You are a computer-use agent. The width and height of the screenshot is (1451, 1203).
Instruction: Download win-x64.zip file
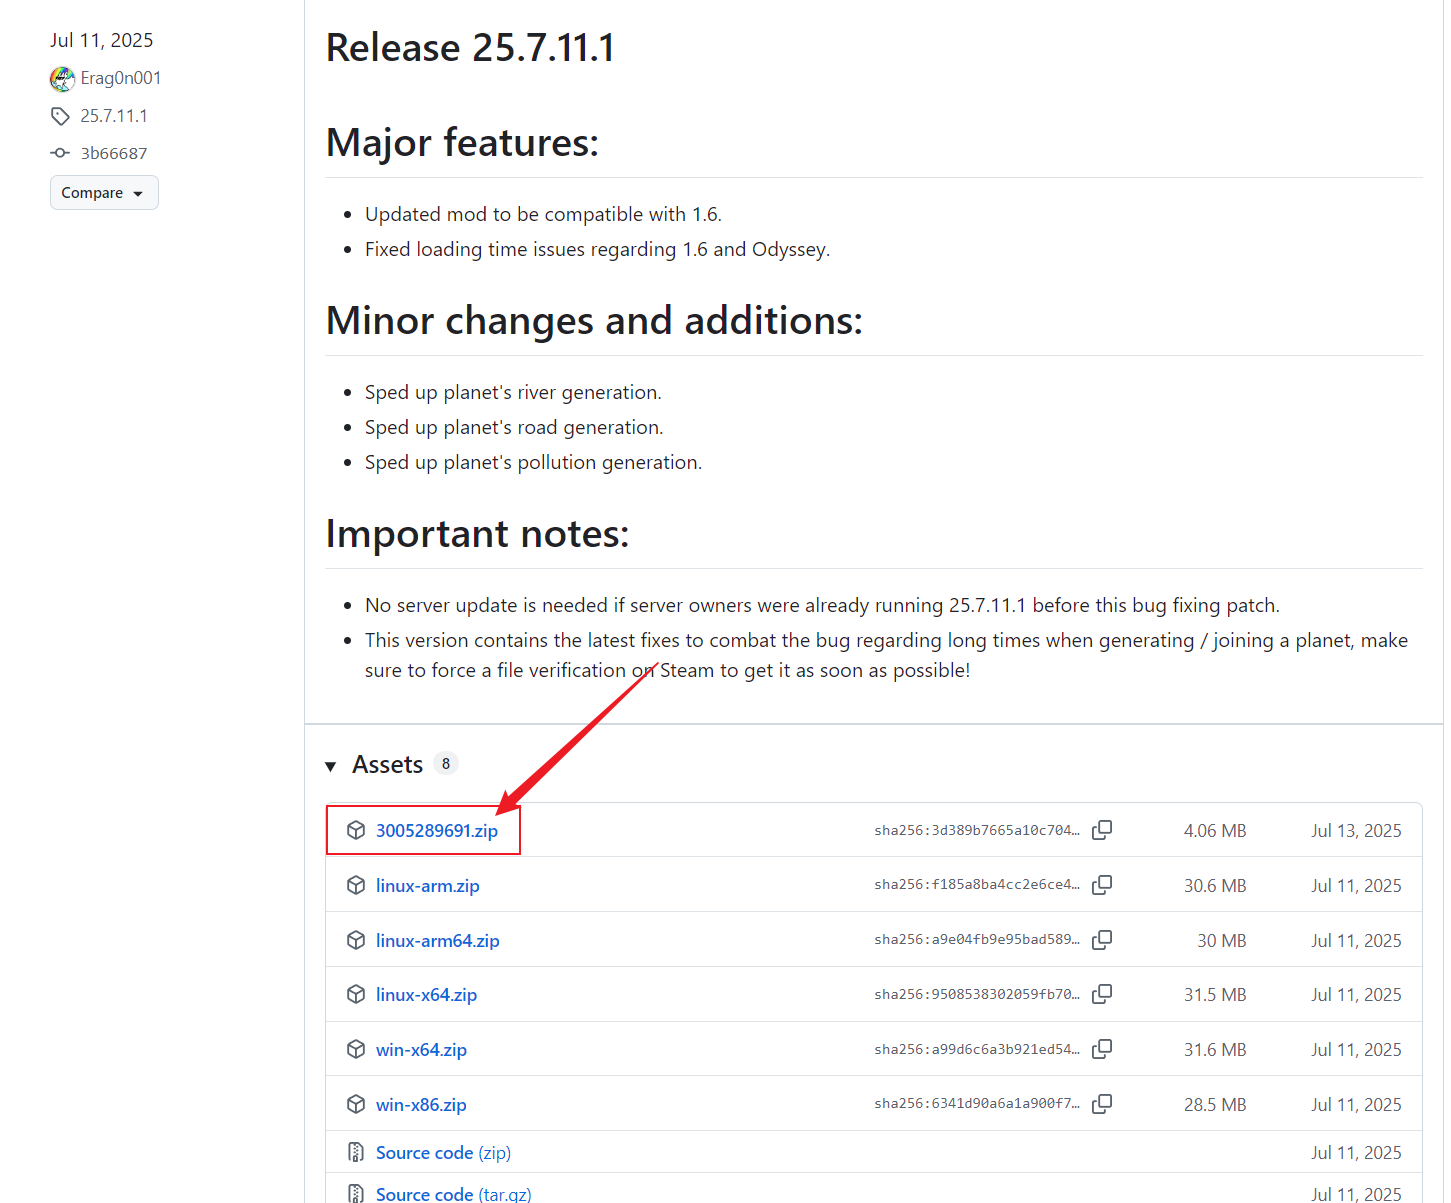click(x=421, y=1050)
